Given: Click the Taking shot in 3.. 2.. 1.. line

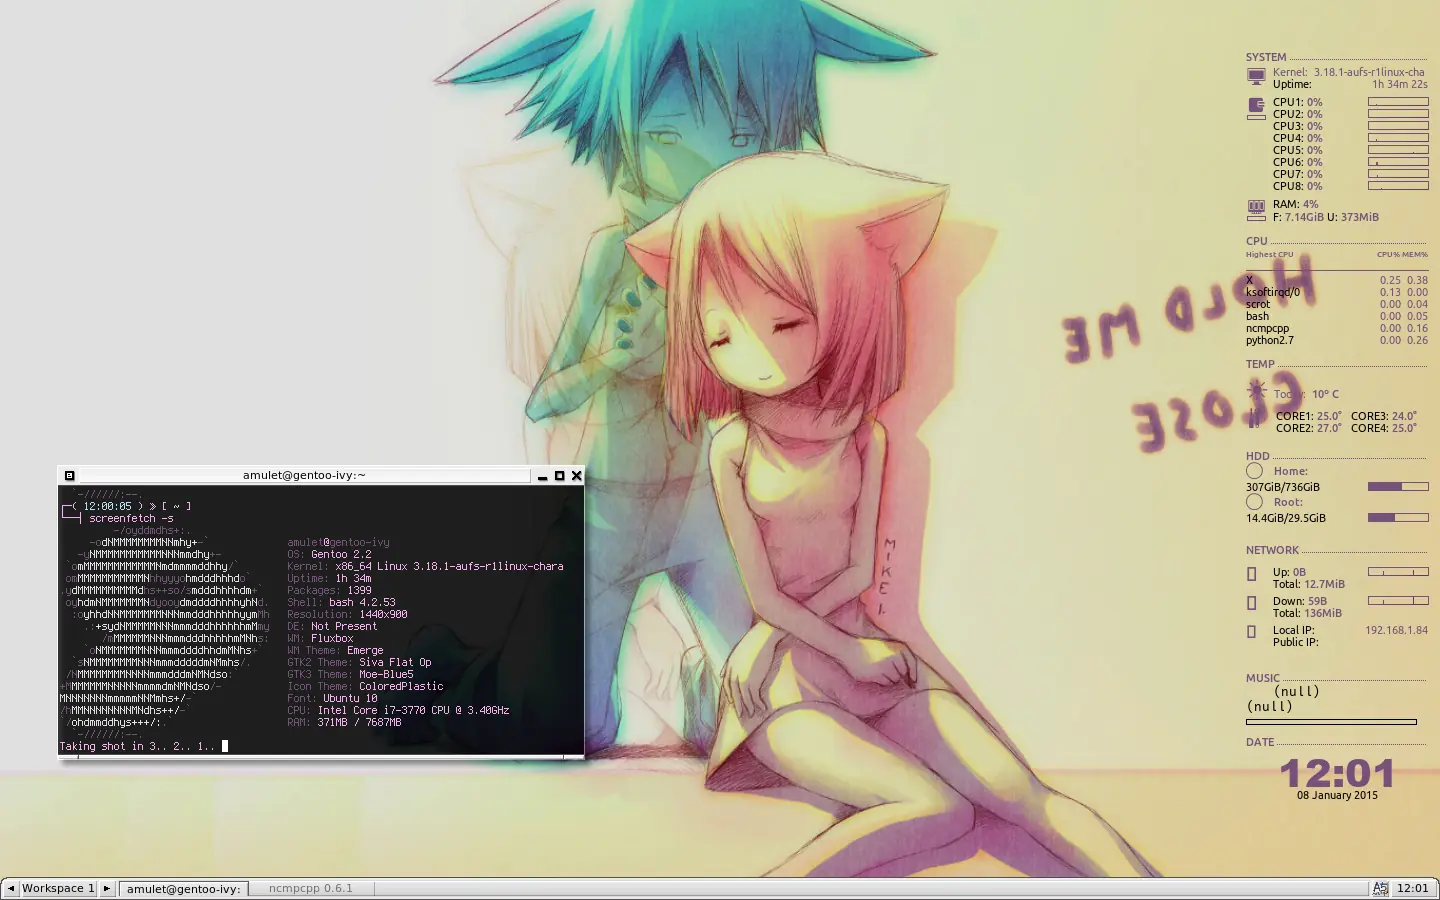Looking at the screenshot, I should click(x=137, y=746).
